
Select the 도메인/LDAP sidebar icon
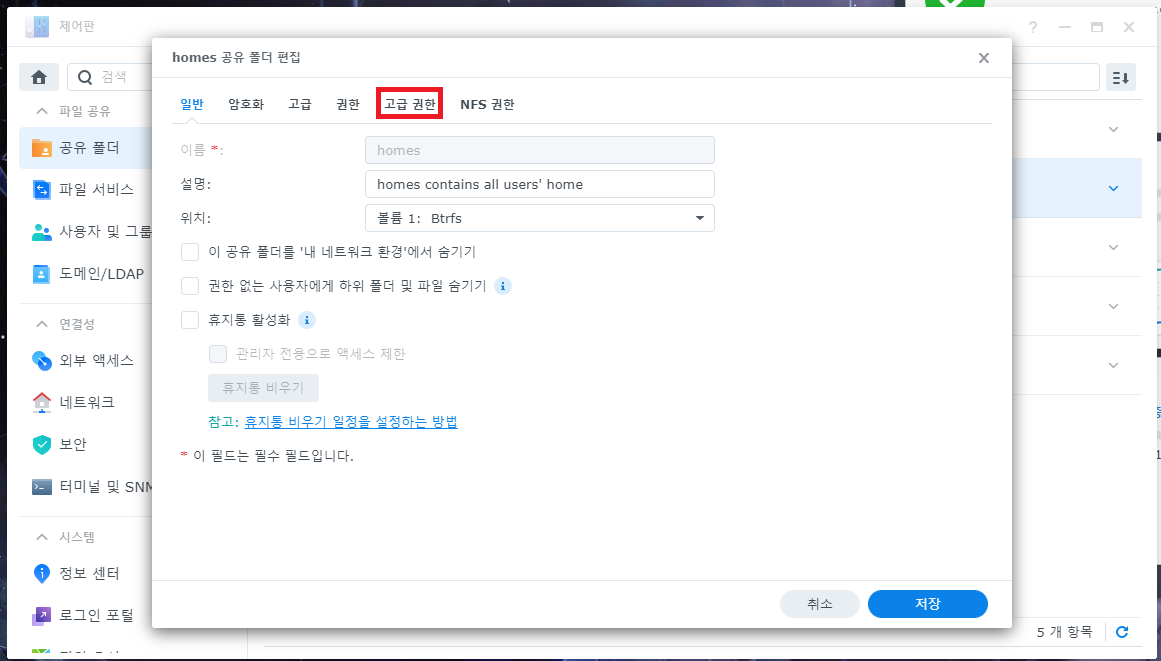(41, 273)
